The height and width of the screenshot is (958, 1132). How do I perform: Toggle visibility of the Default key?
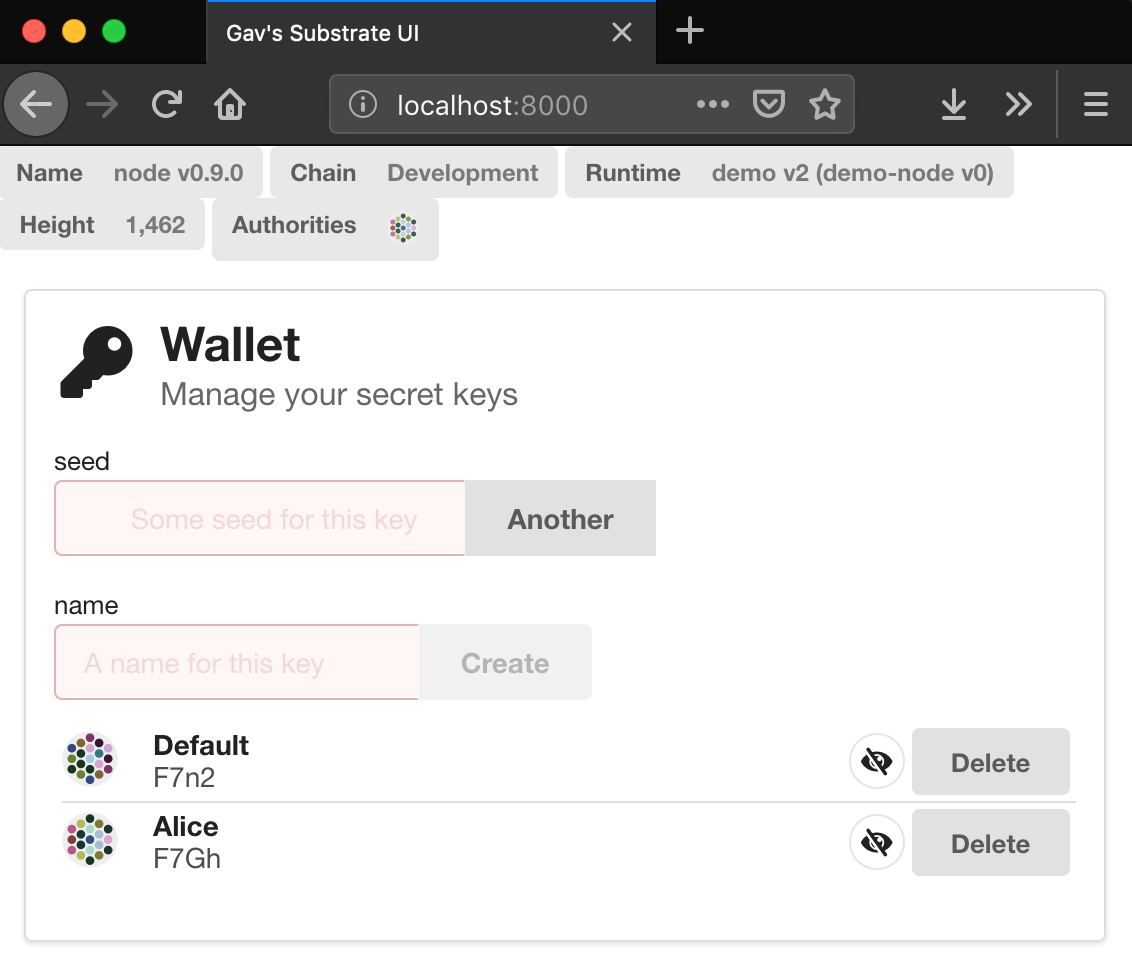pos(876,762)
